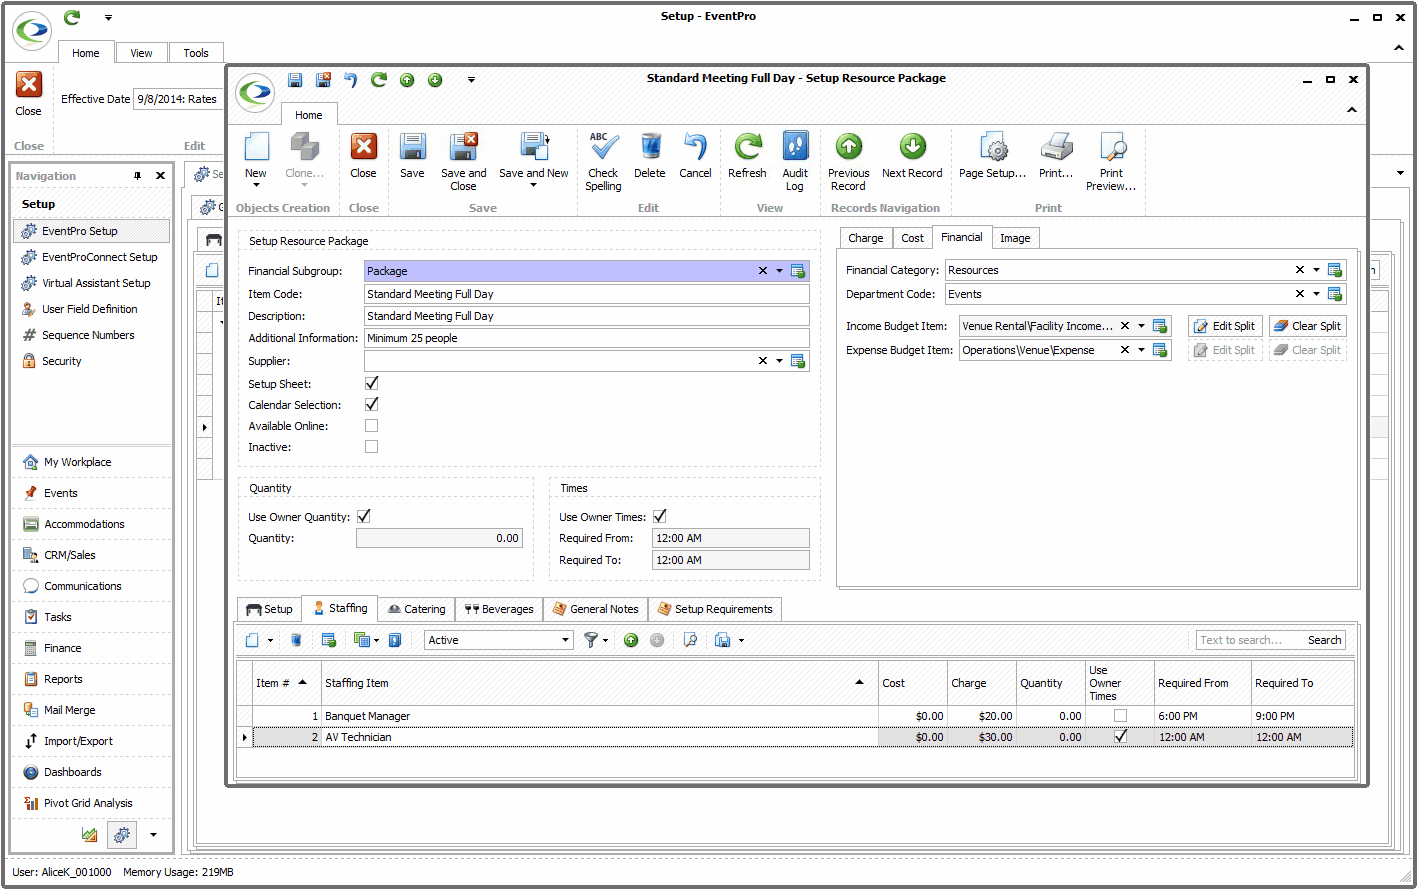1418x890 pixels.
Task: Click green move-up arrow in Staffing toolbar
Action: 631,640
